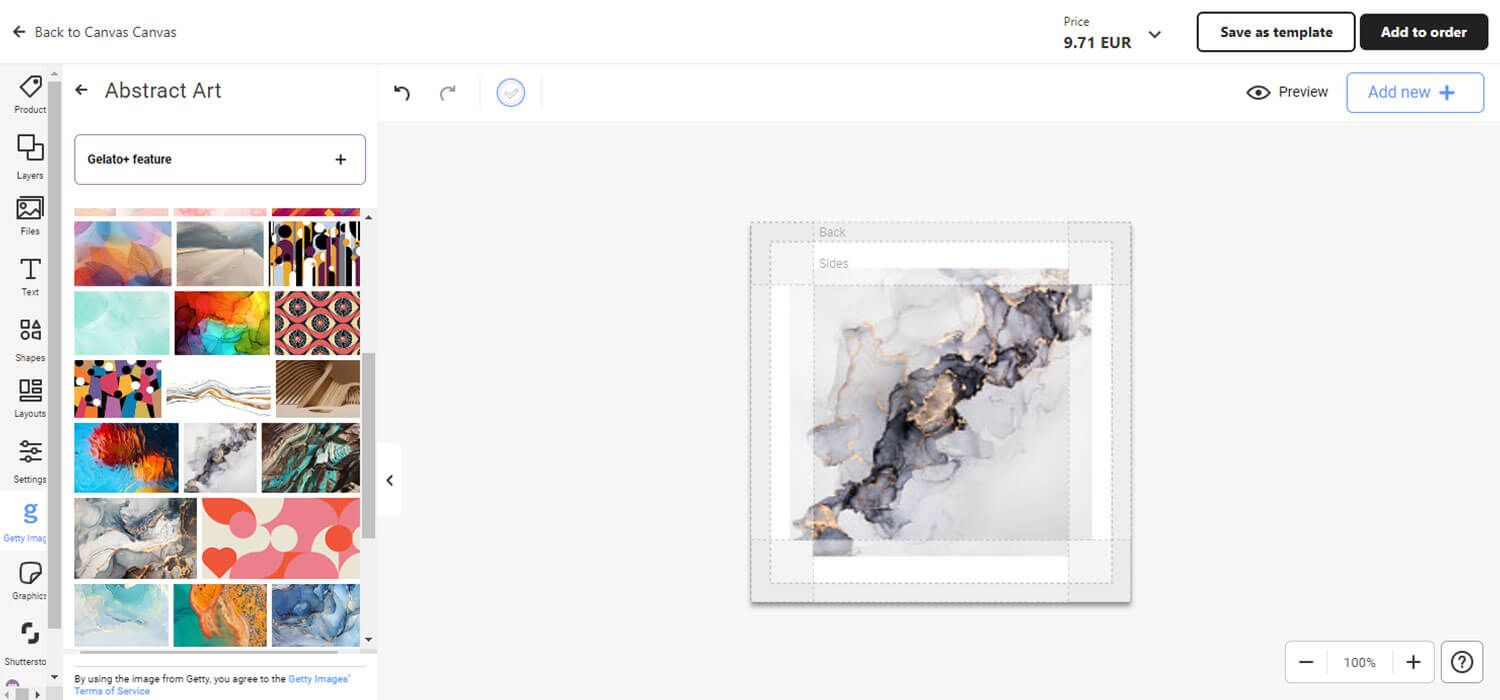Click the 9.71 EUR price value
Image resolution: width=1500 pixels, height=700 pixels.
click(1097, 43)
